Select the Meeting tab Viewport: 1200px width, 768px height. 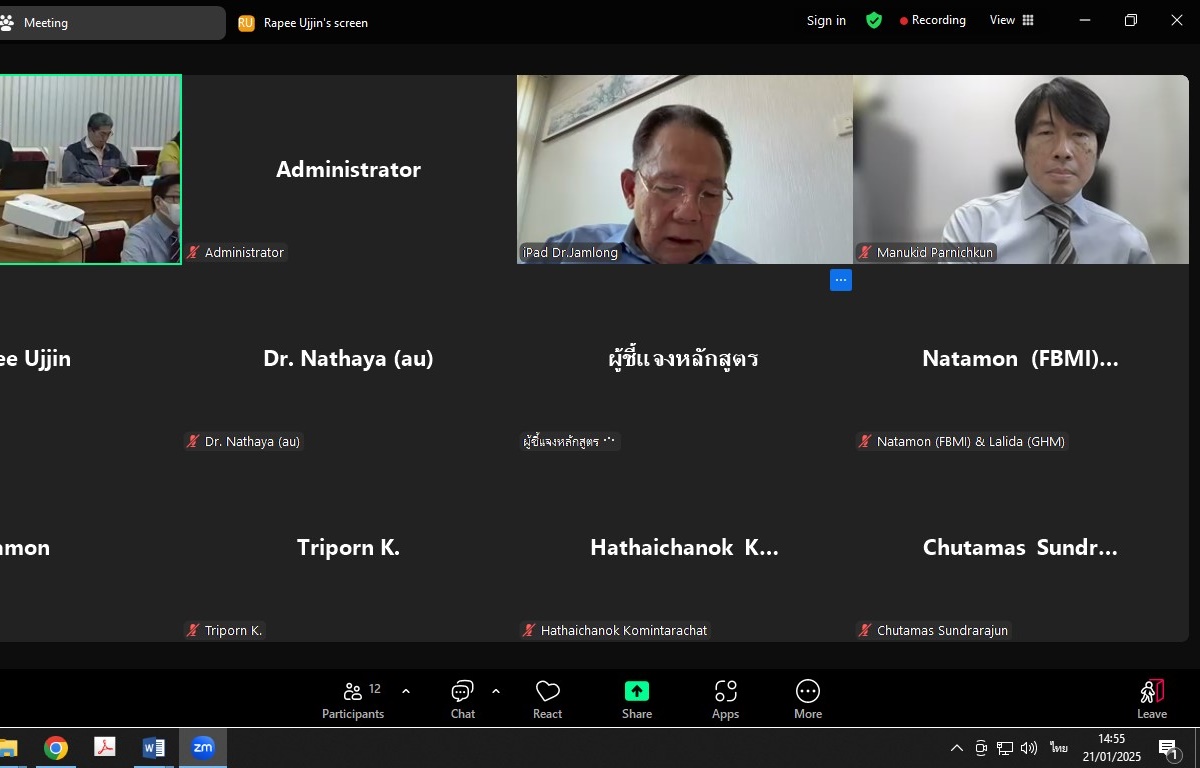110,23
